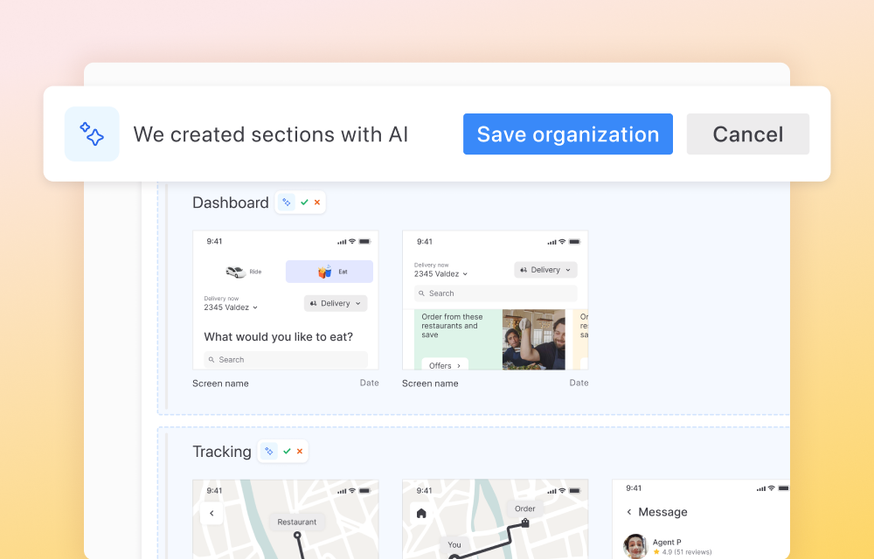
Task: Expand the Delivery dropdown in second Dashboard screen
Action: pyautogui.click(x=546, y=270)
